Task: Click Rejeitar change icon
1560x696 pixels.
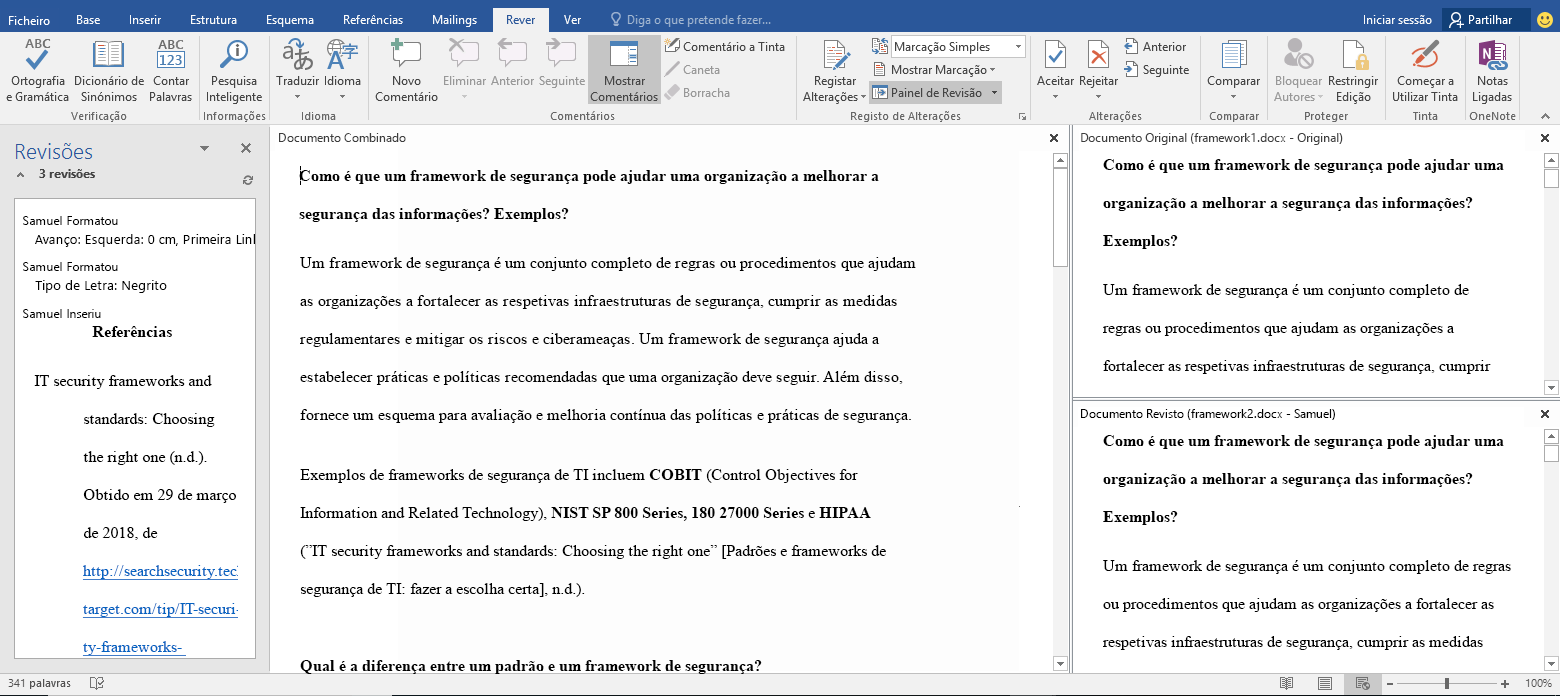Action: click(x=1098, y=56)
